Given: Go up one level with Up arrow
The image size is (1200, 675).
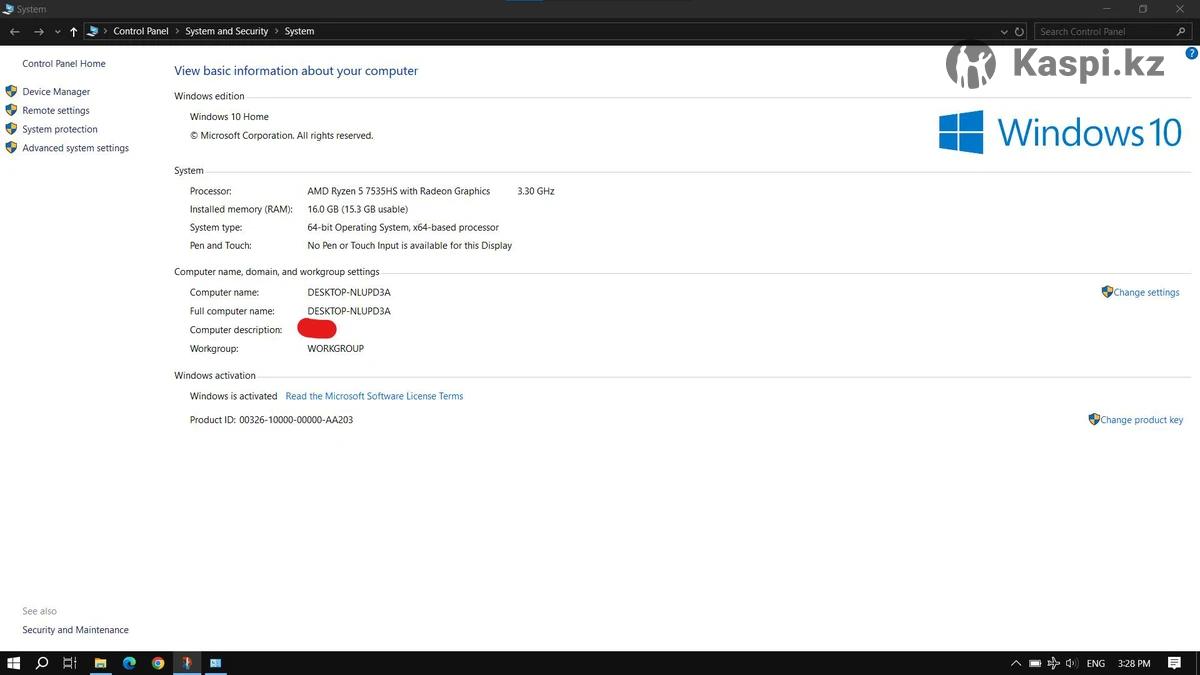Looking at the screenshot, I should 73,32.
